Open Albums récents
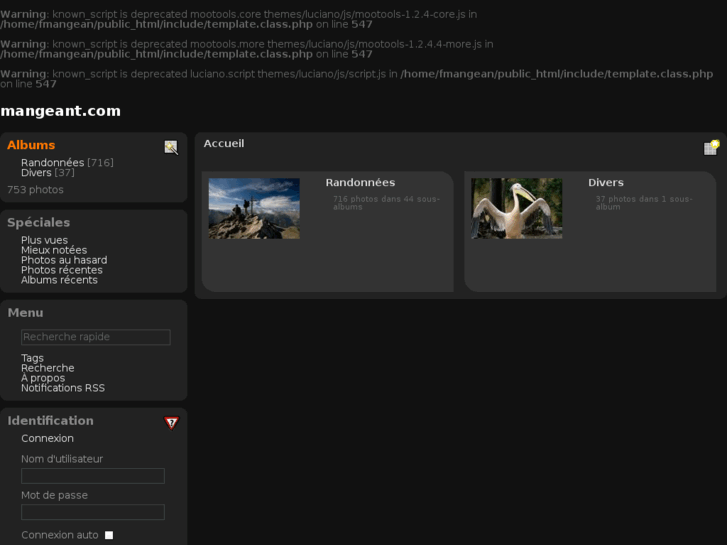Viewport: 727px width, 545px height. tap(59, 280)
